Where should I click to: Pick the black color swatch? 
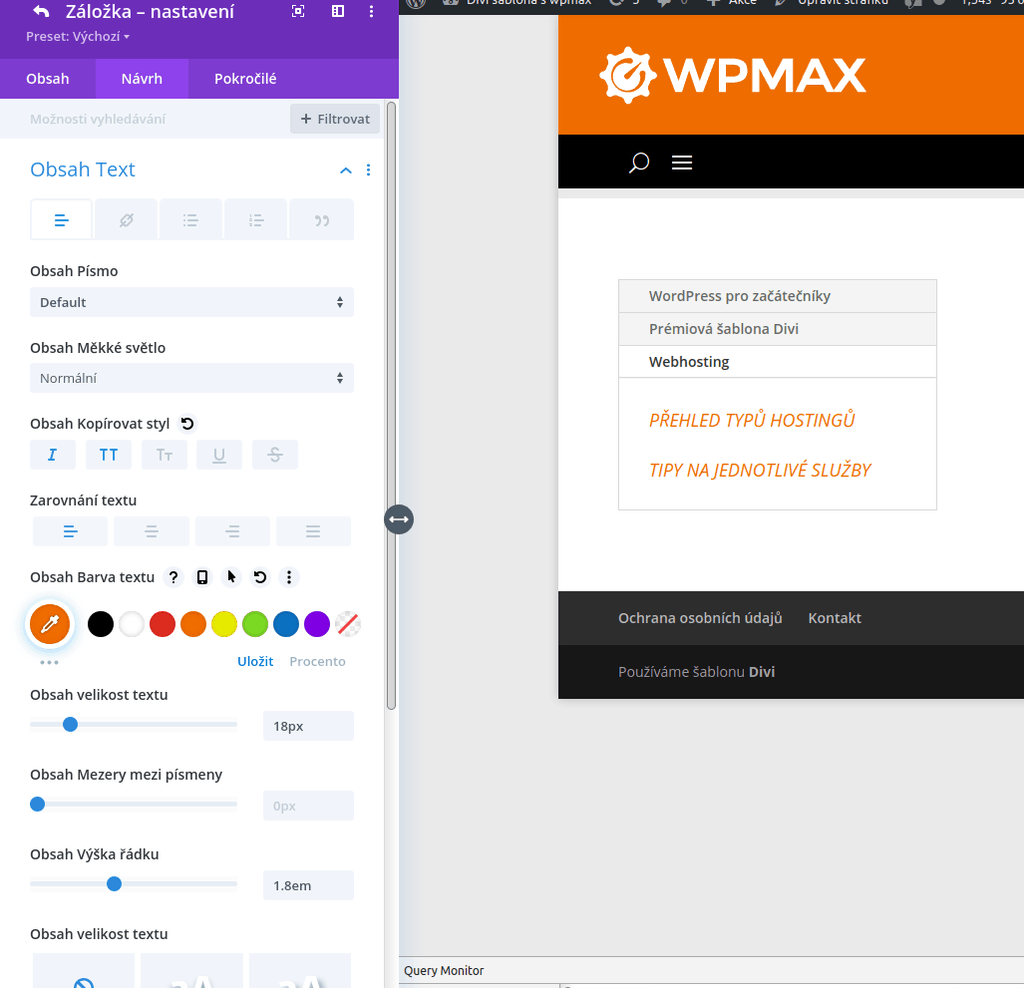(x=101, y=624)
